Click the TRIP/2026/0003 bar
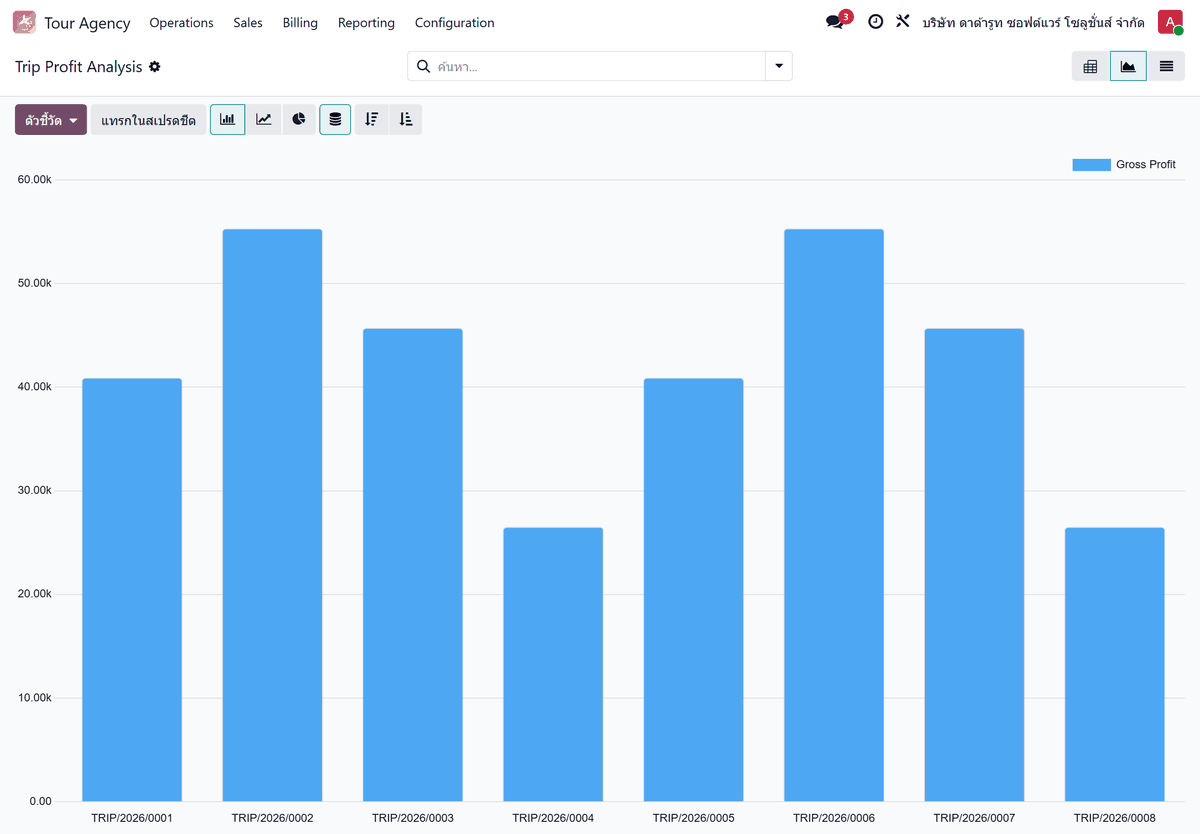The height and width of the screenshot is (834, 1200). 413,565
